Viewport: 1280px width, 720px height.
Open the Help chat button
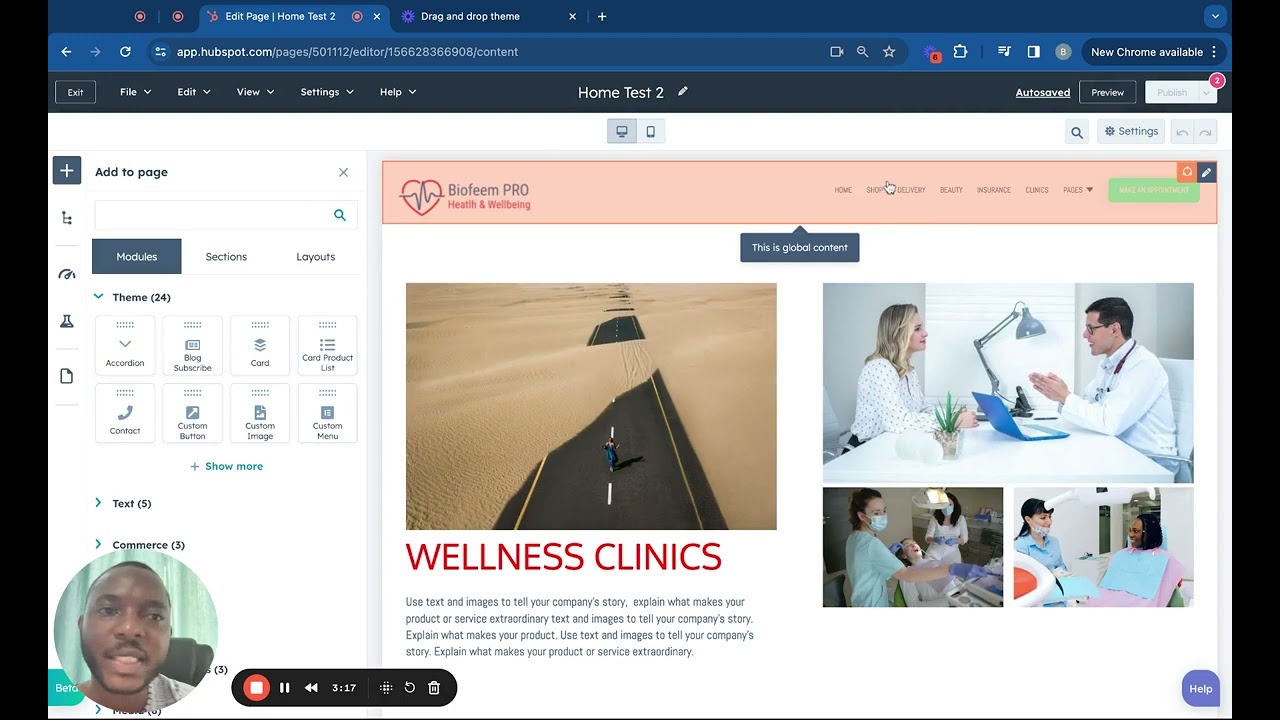tap(1201, 688)
